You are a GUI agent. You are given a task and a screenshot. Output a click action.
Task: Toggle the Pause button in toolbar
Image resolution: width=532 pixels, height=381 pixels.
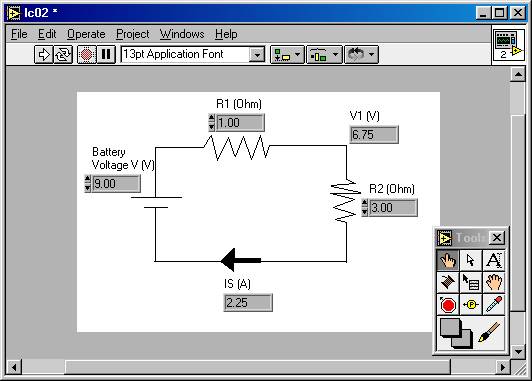(x=106, y=54)
